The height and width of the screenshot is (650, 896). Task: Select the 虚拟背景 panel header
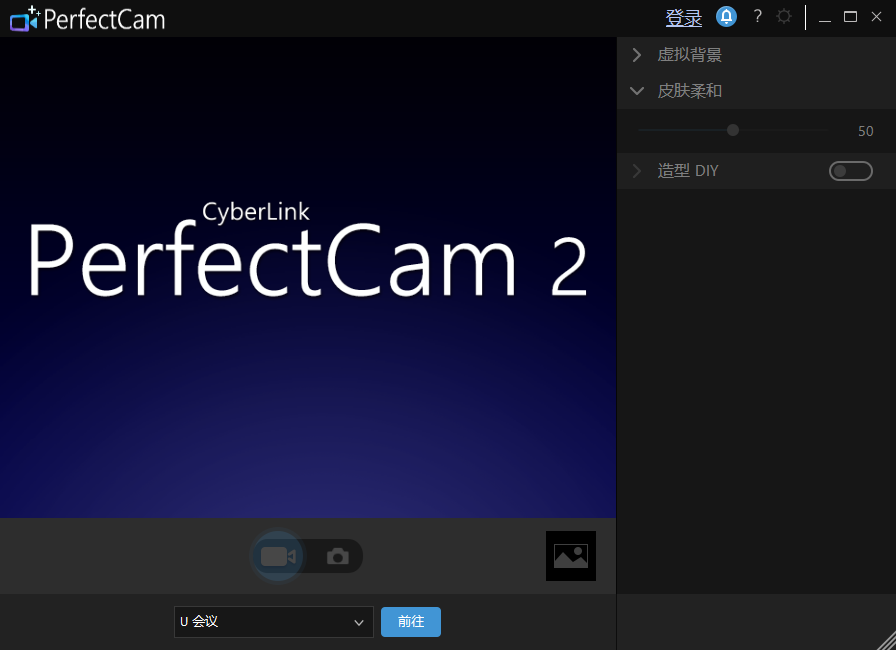click(689, 55)
